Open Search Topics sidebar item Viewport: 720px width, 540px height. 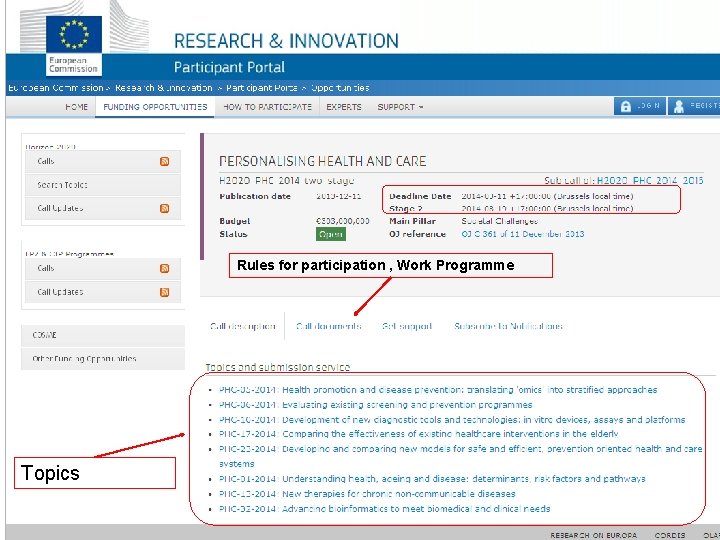coord(103,185)
